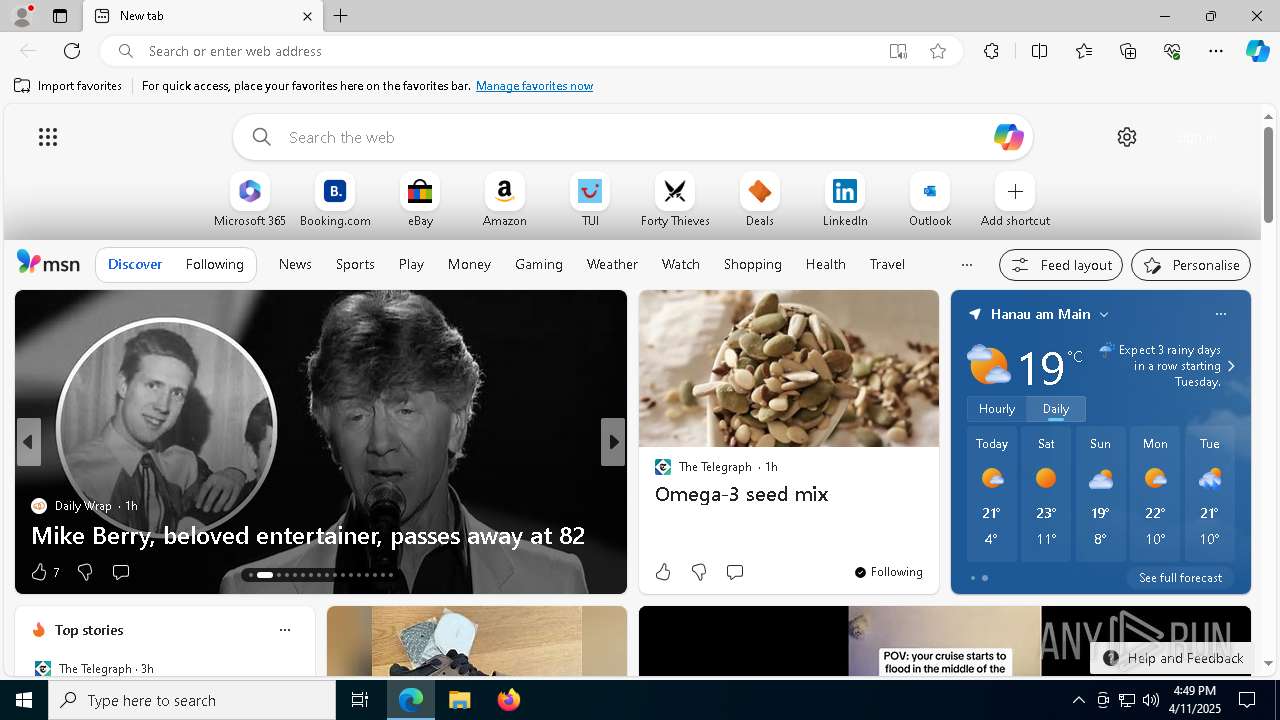The image size is (1280, 720).
Task: Click the page vertical scrollbar thumb
Action: click(x=1268, y=174)
